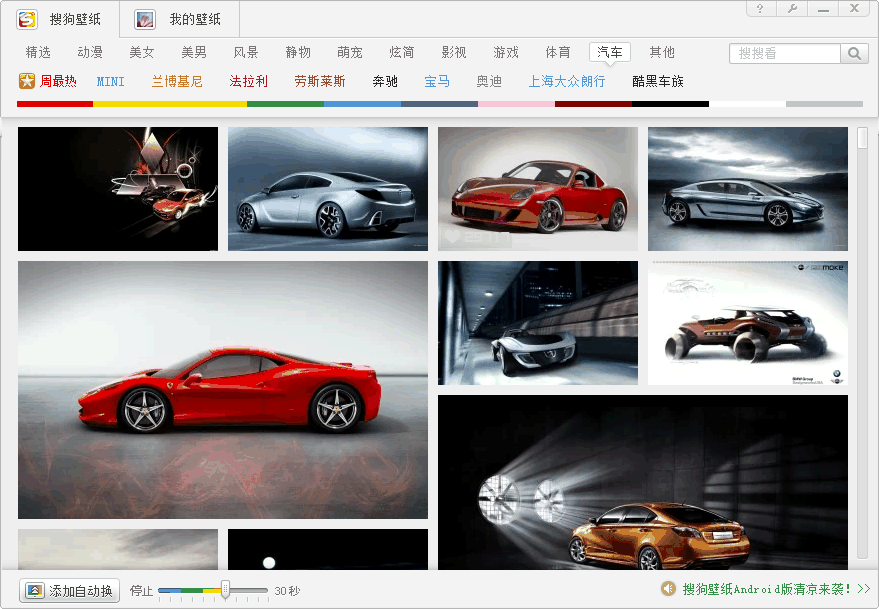Click the star icon beside 周最热
The height and width of the screenshot is (609, 879).
27,81
